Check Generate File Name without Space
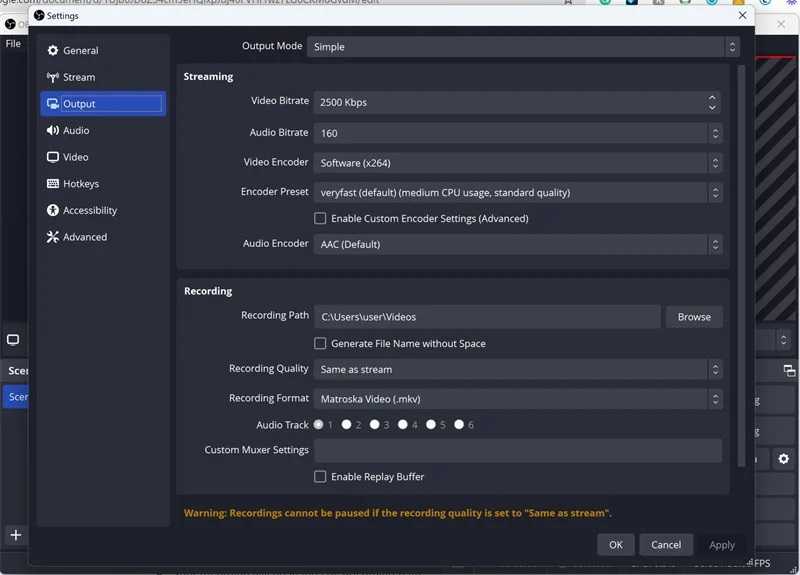800x575 pixels. (x=320, y=344)
